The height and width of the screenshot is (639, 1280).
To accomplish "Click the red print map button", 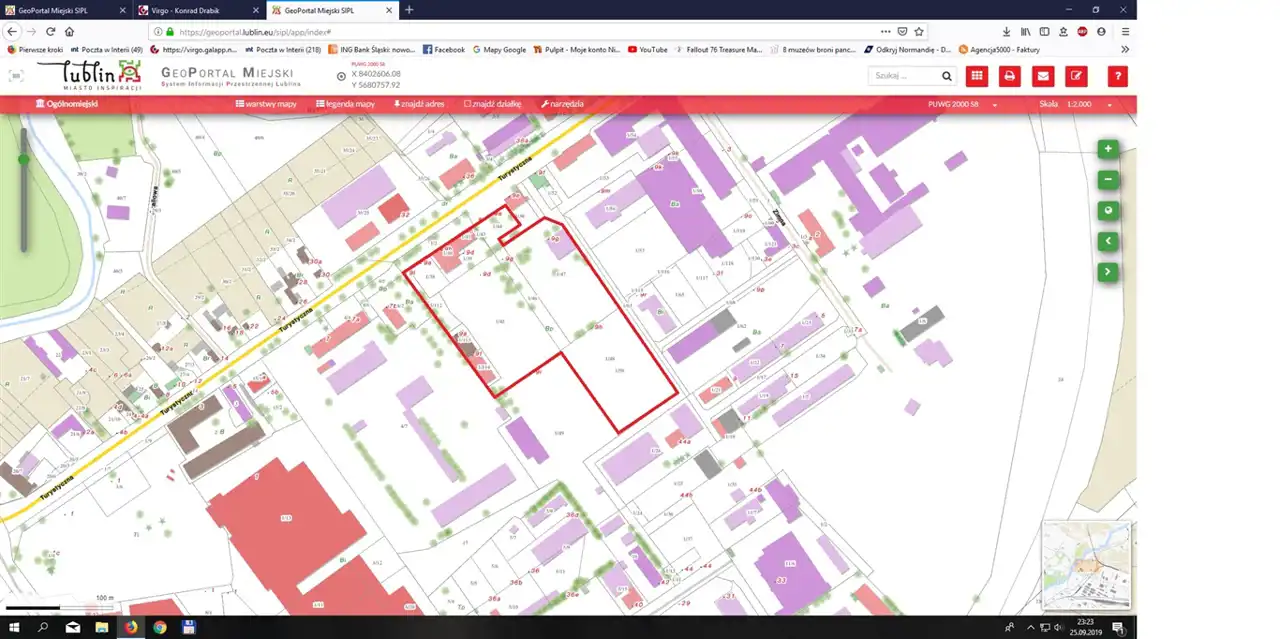I will pyautogui.click(x=1010, y=76).
